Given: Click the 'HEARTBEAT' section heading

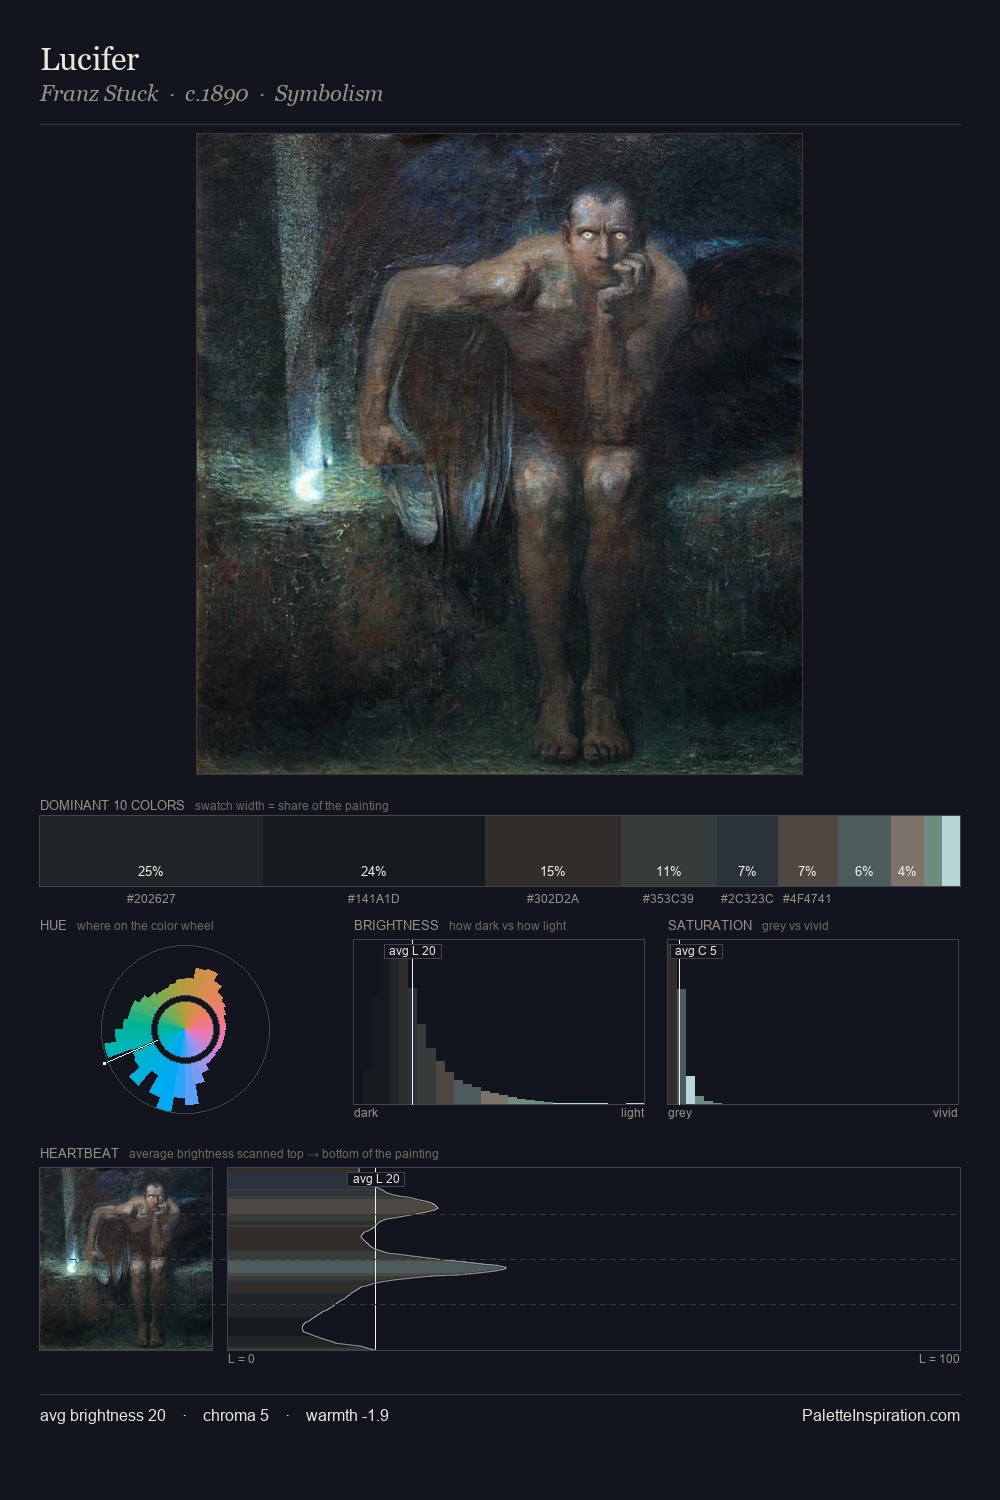Looking at the screenshot, I should (79, 1153).
